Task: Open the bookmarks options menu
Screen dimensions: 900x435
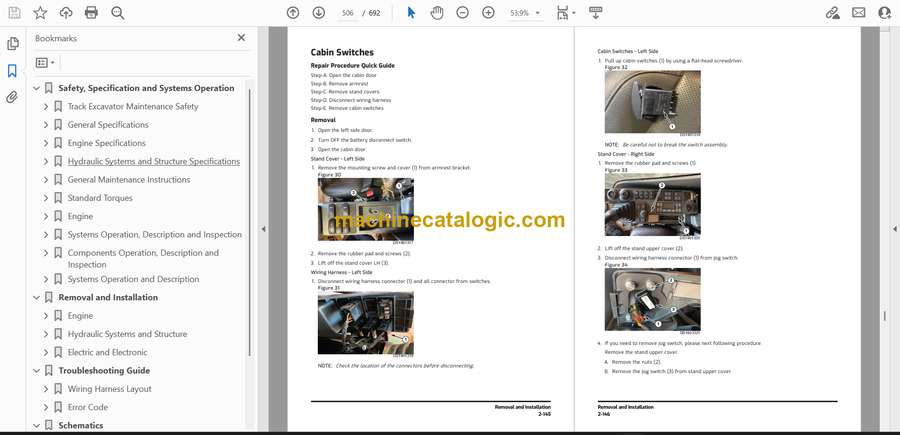Action: [45, 62]
